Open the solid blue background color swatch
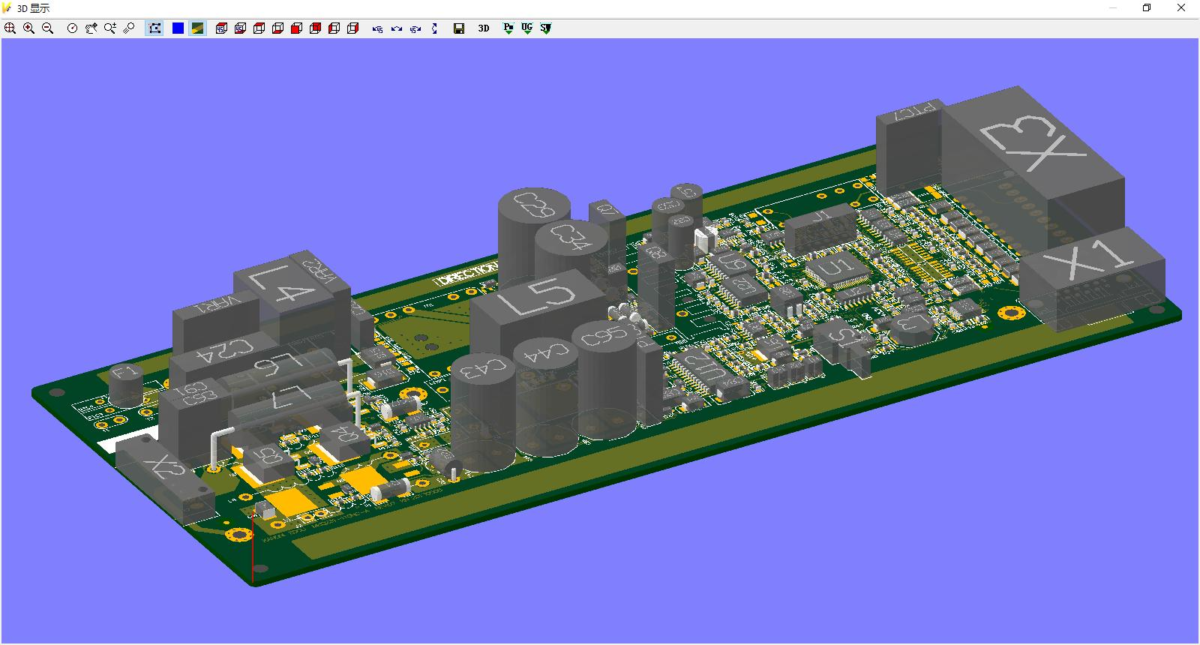This screenshot has width=1200, height=645. (178, 28)
